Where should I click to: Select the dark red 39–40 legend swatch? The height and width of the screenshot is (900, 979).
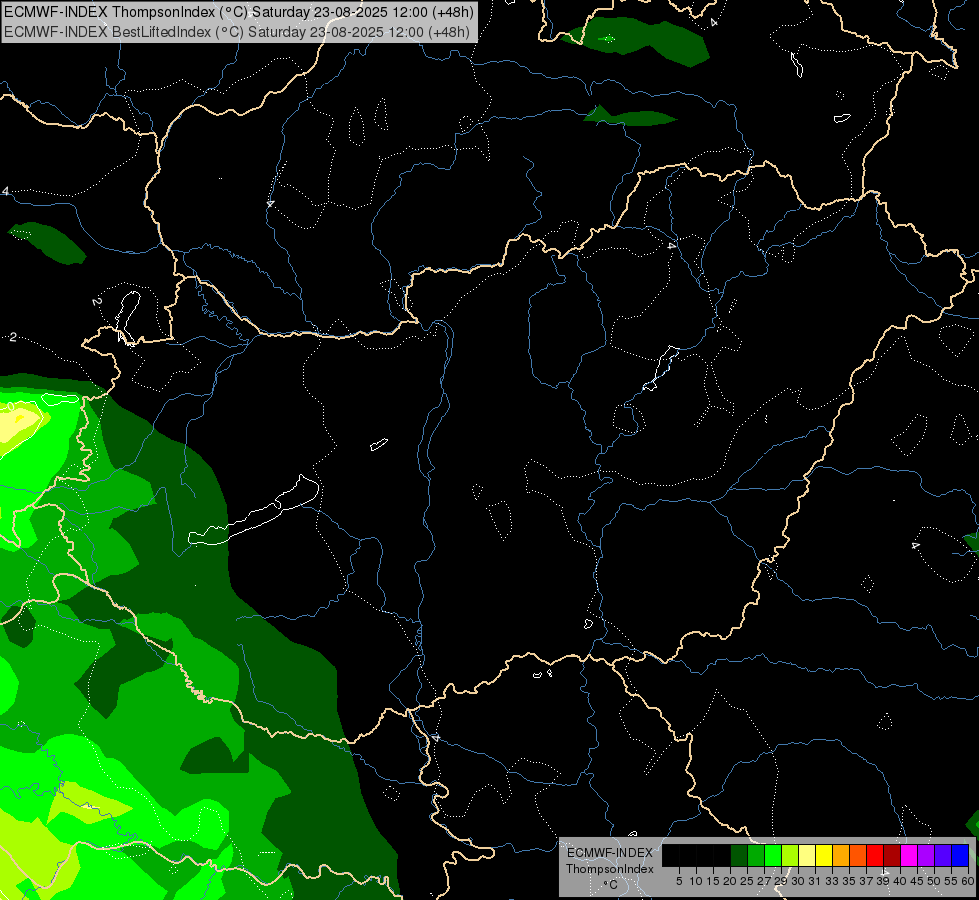pos(892,855)
